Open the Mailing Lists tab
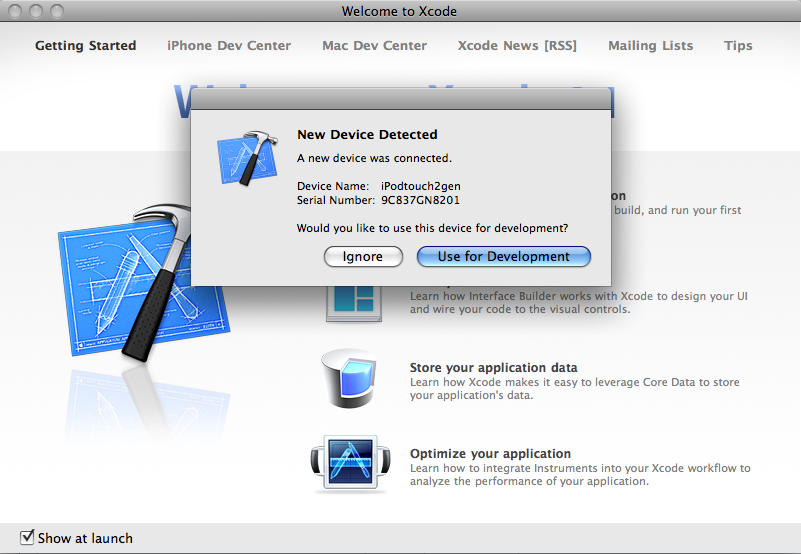Screen dimensions: 801x554 [650, 45]
